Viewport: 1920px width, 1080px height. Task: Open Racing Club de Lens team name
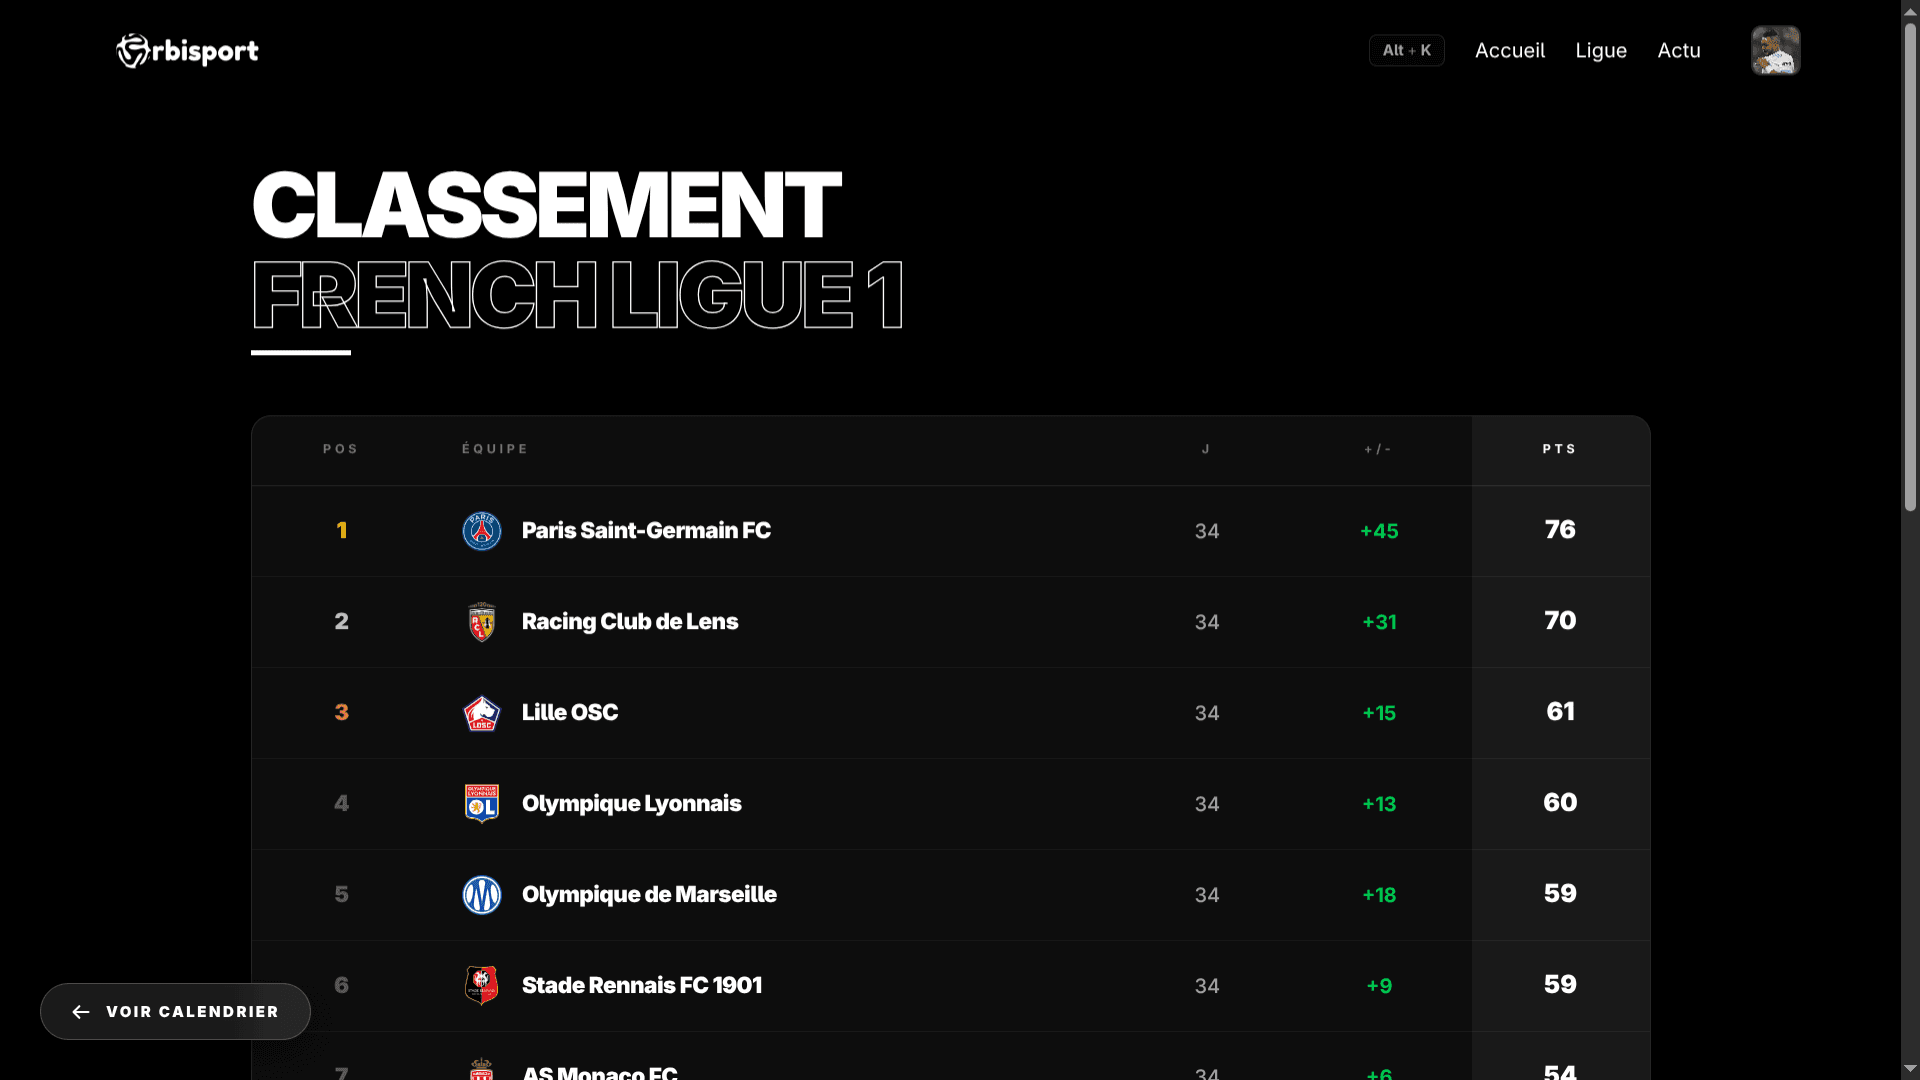point(630,622)
